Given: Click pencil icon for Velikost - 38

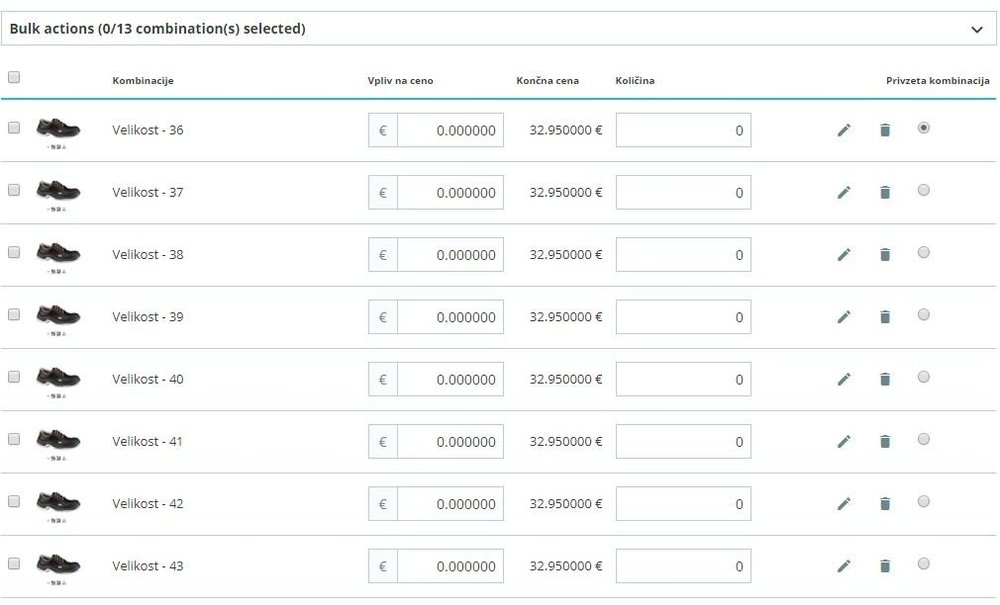Looking at the screenshot, I should [x=844, y=255].
